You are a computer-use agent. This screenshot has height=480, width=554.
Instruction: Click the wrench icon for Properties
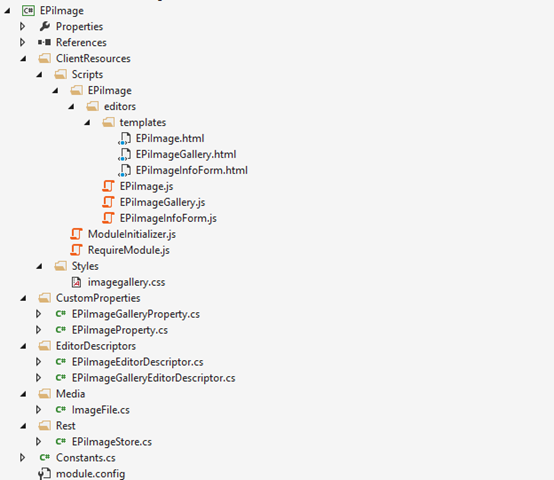coord(45,26)
